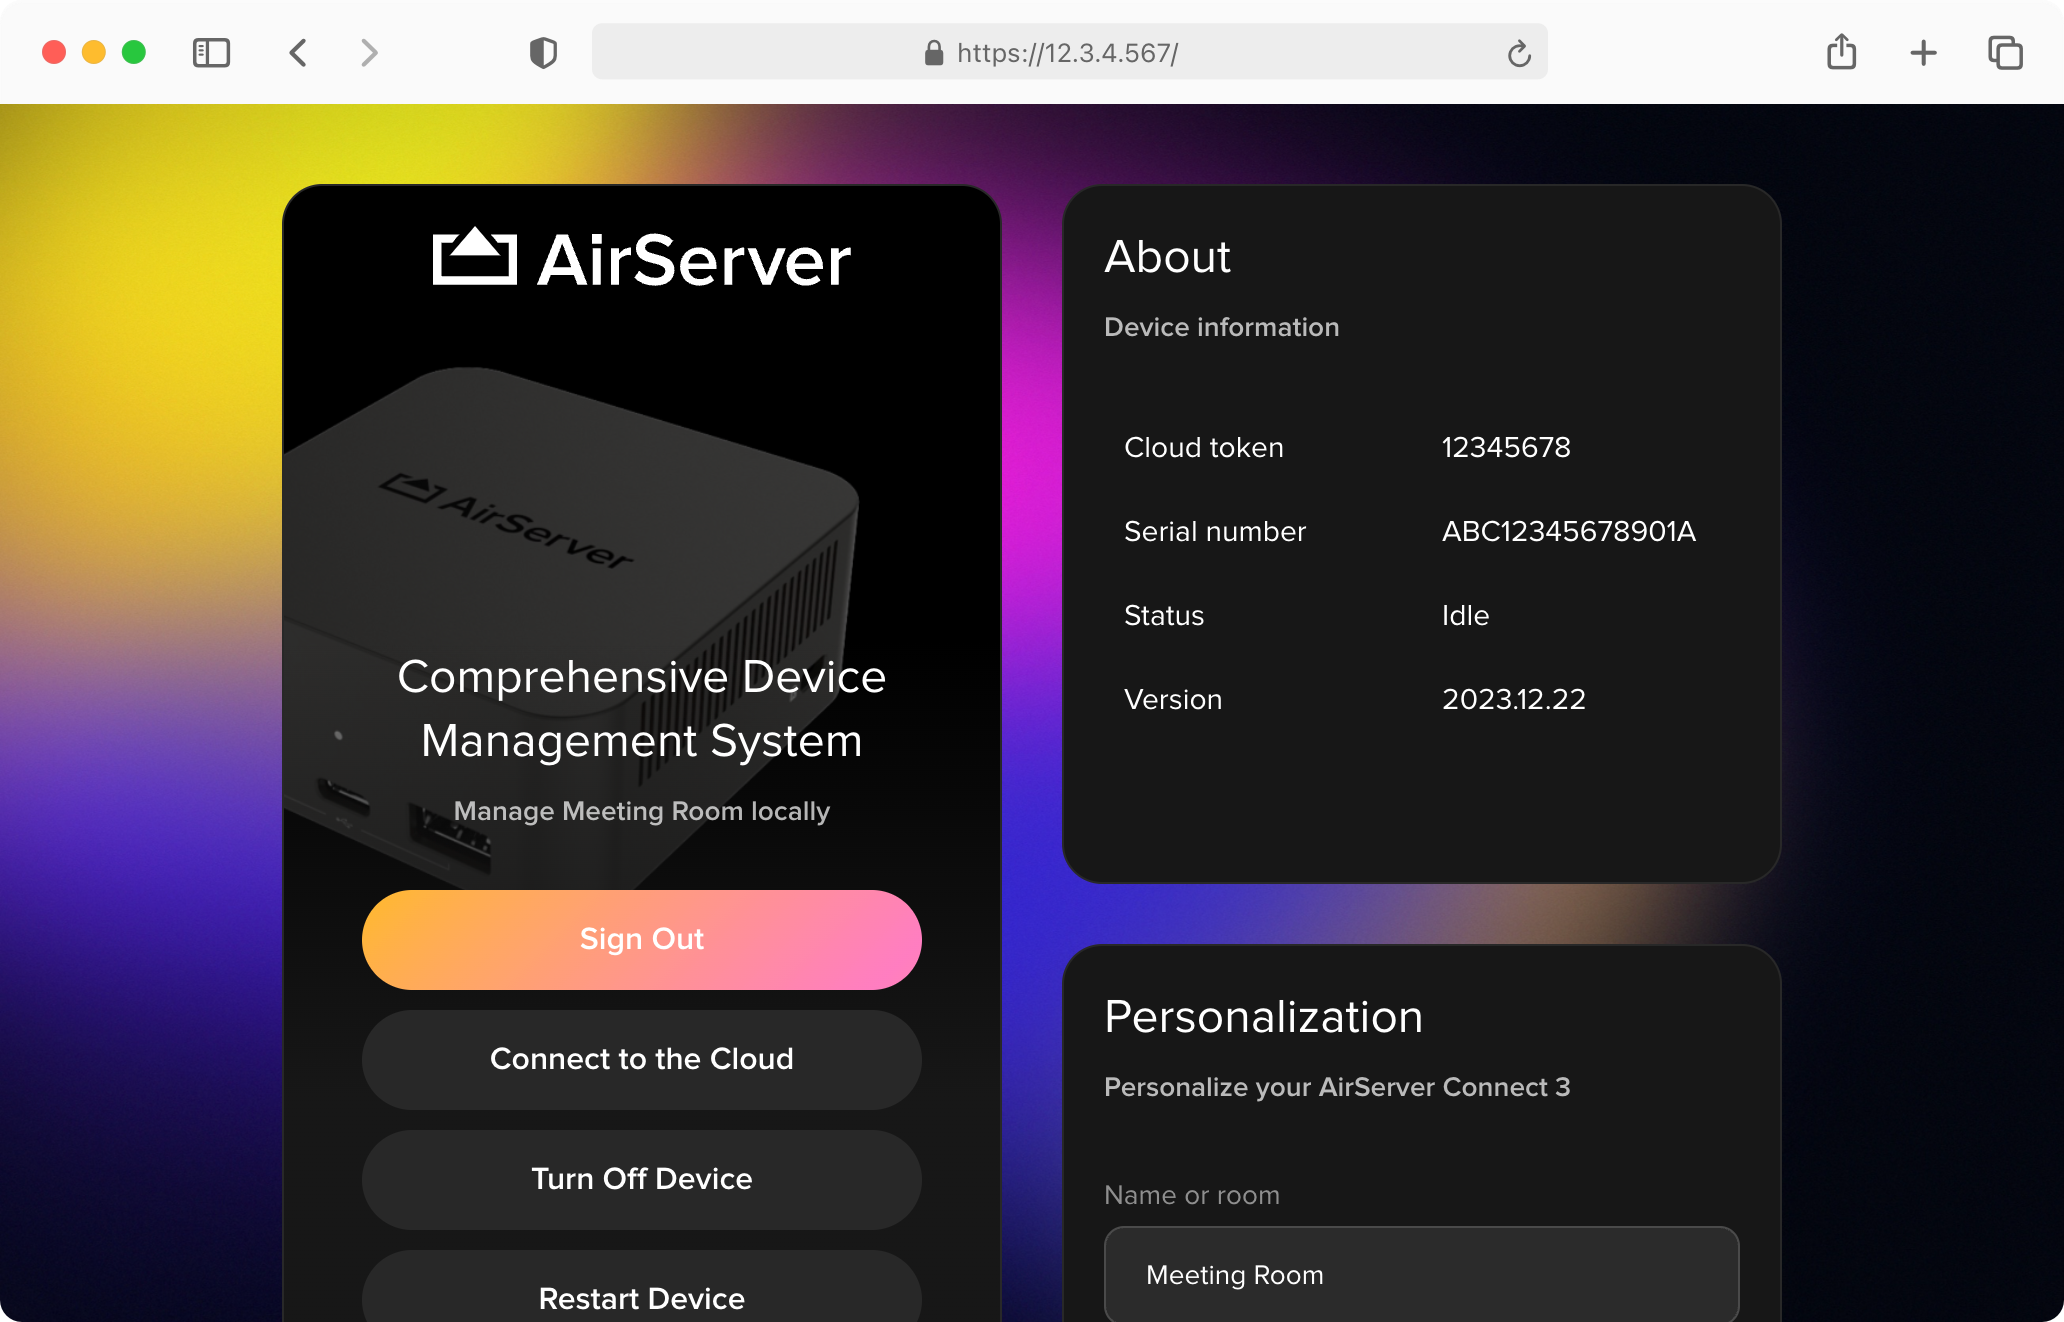Click the green full-screen window button
Viewport: 2064px width, 1322px height.
[x=134, y=52]
